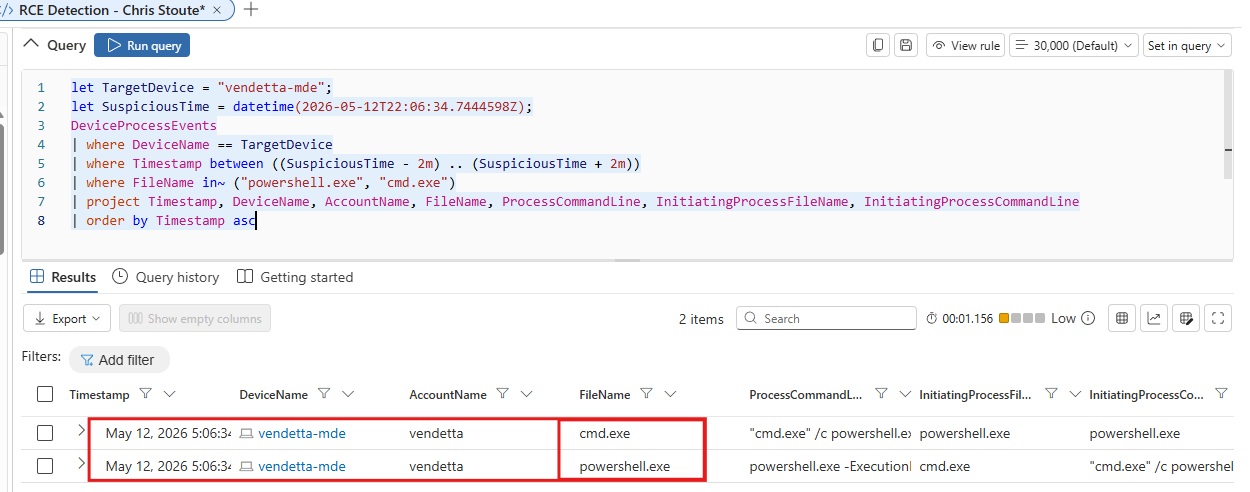Screen dimensions: 1250x492
Task: Select all rows with the header checkbox
Action: coord(45,394)
